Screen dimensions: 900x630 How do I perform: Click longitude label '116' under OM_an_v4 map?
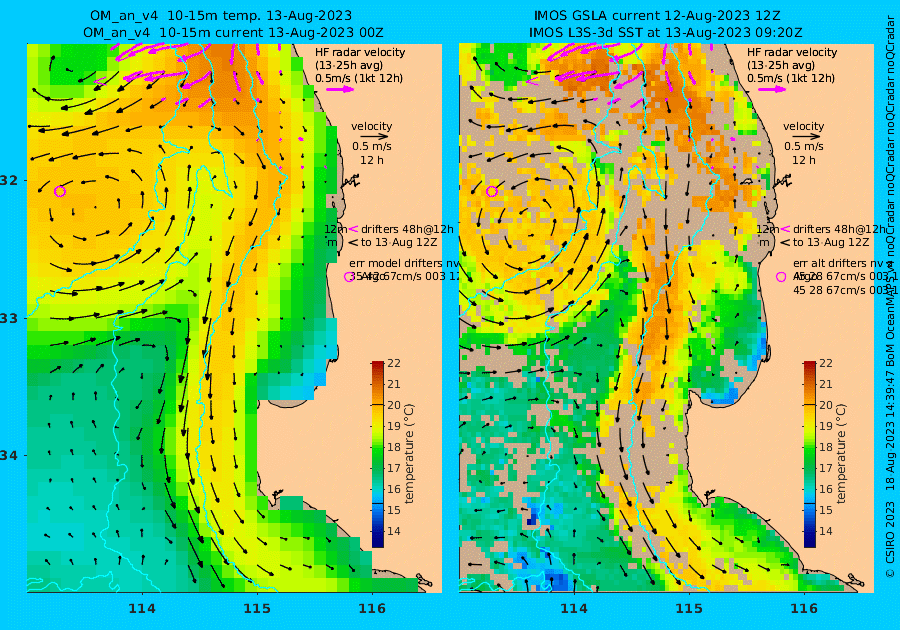372,609
